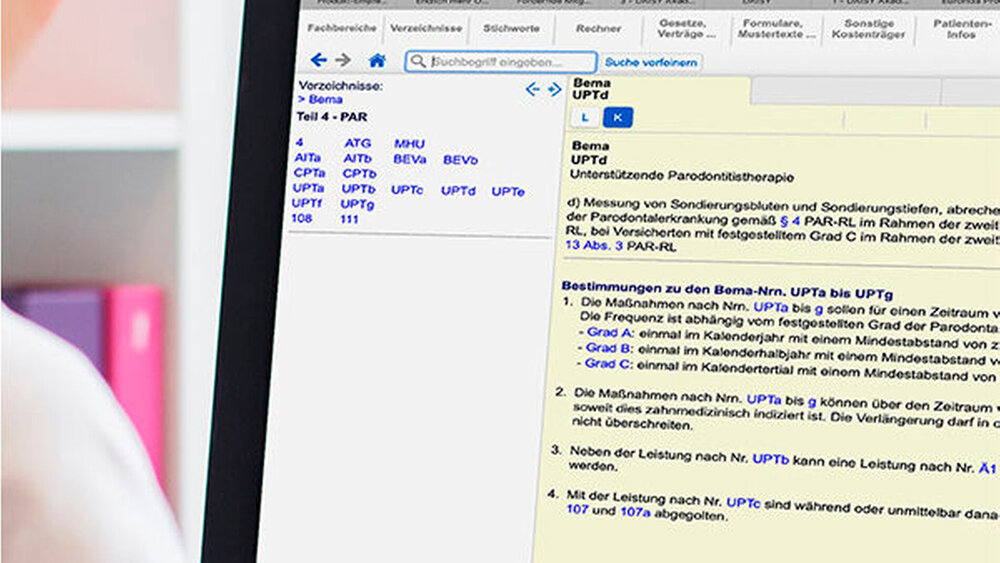Screen dimensions: 1000x563
Task: Navigate to Bema breadcrumb link
Action: click(325, 100)
